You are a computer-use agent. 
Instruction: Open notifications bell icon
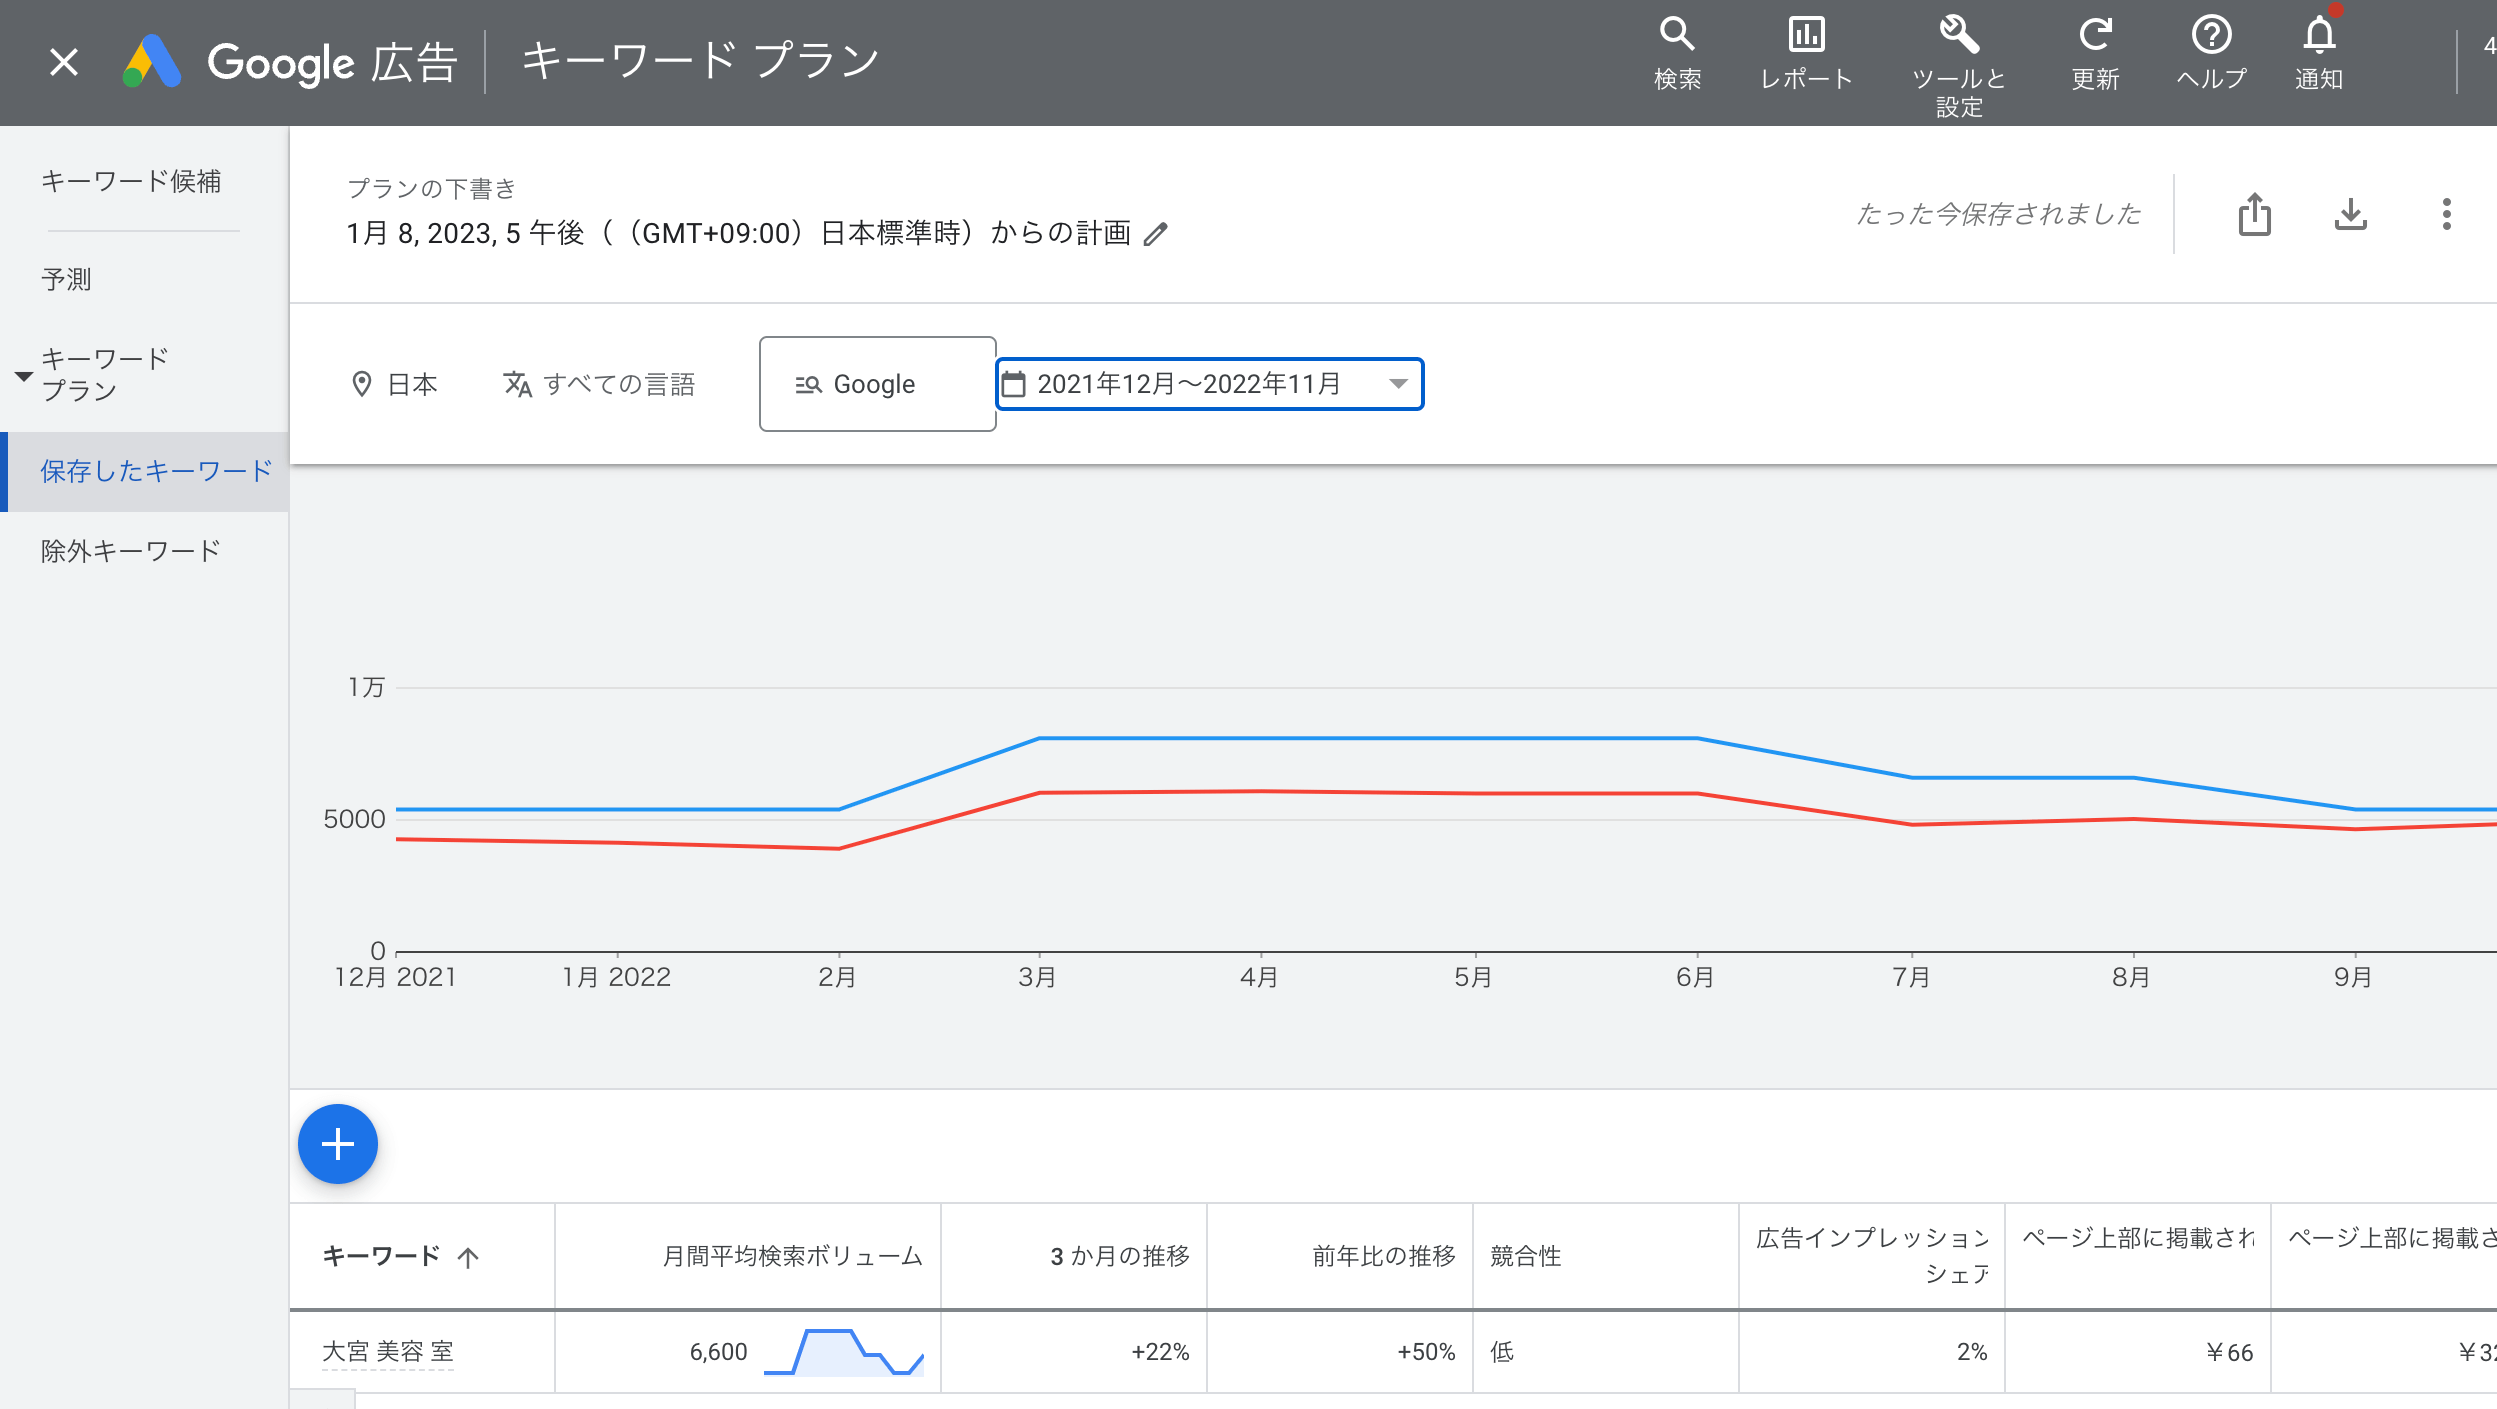pos(2319,36)
